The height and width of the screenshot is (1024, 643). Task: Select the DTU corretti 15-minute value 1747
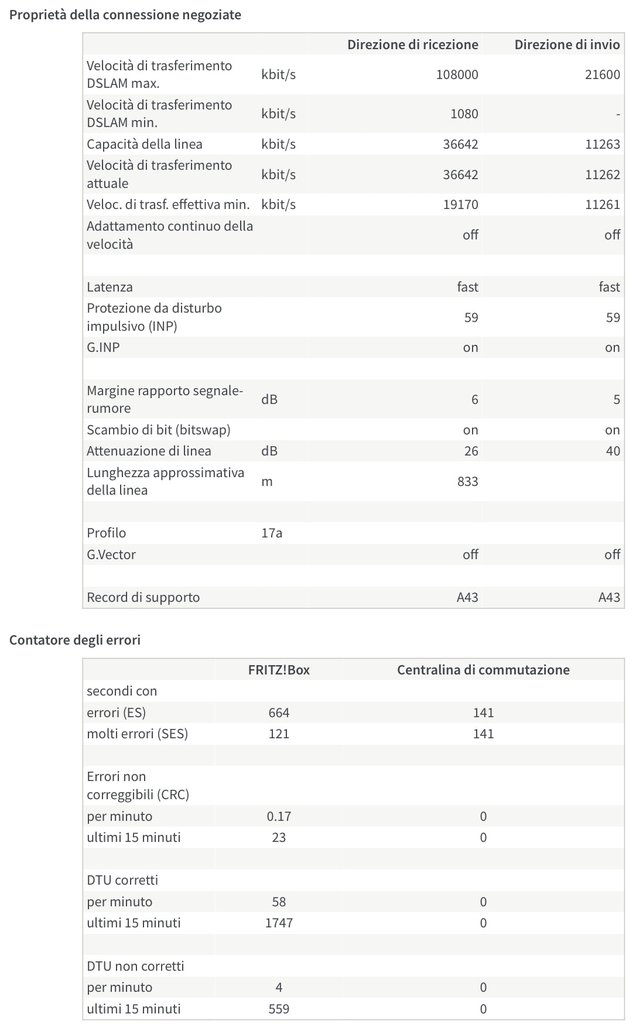coord(279,922)
